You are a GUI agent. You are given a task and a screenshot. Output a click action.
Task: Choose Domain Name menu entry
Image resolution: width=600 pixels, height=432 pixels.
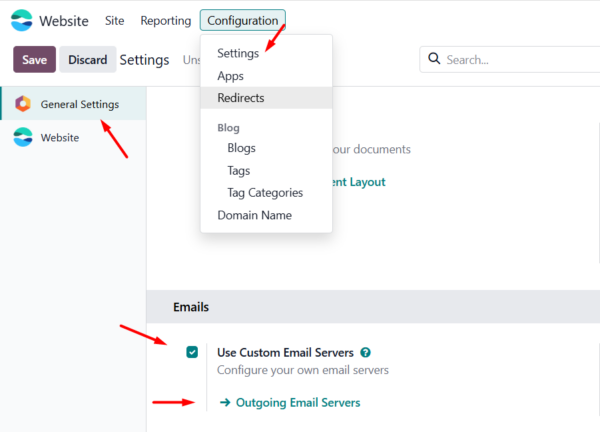point(254,215)
